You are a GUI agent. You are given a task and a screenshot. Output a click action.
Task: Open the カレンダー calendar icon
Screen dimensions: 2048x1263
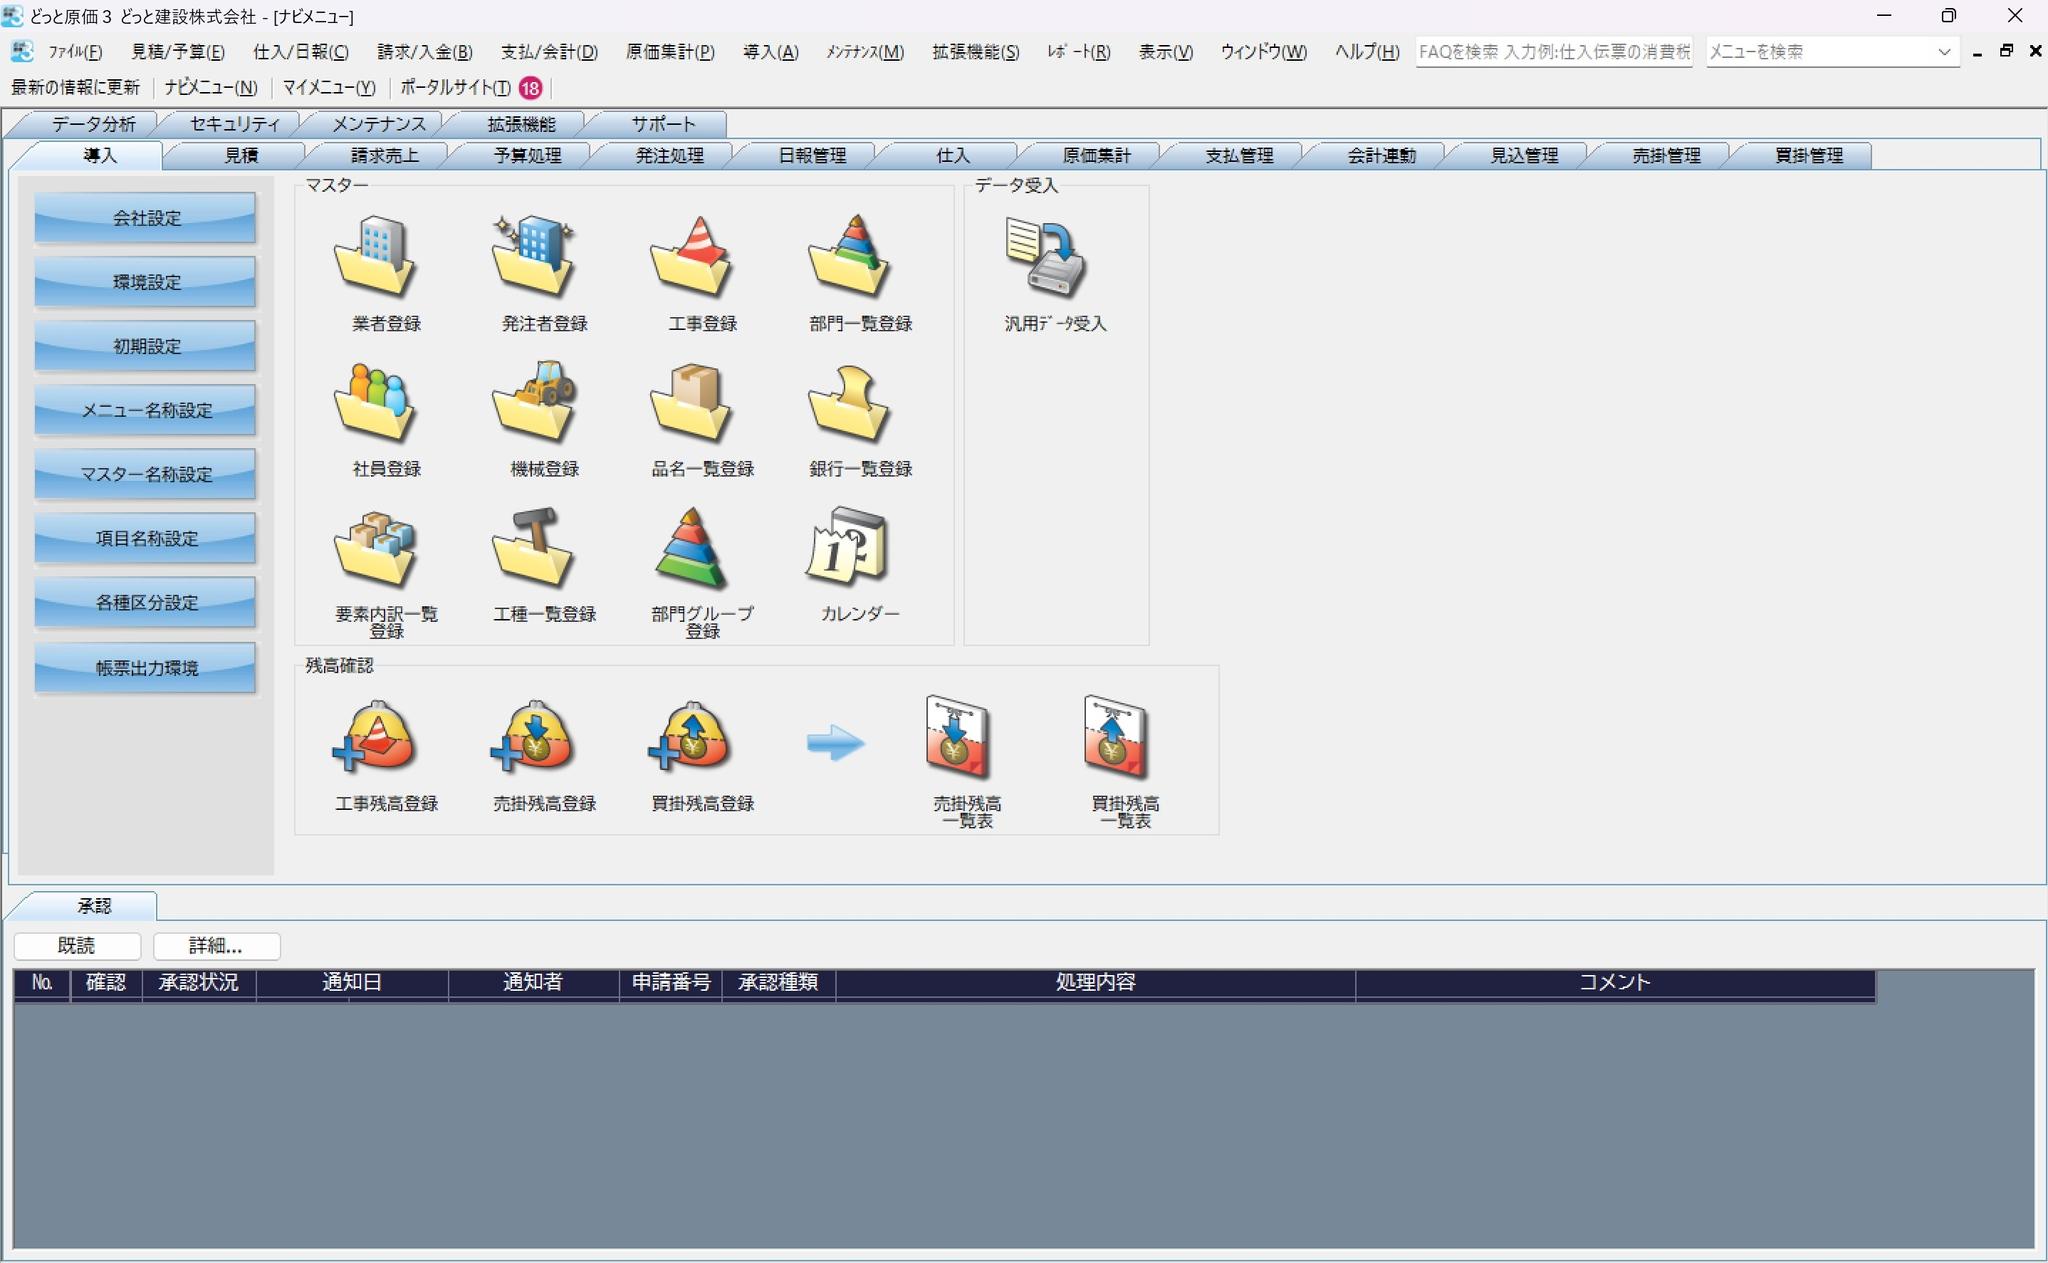pos(848,547)
